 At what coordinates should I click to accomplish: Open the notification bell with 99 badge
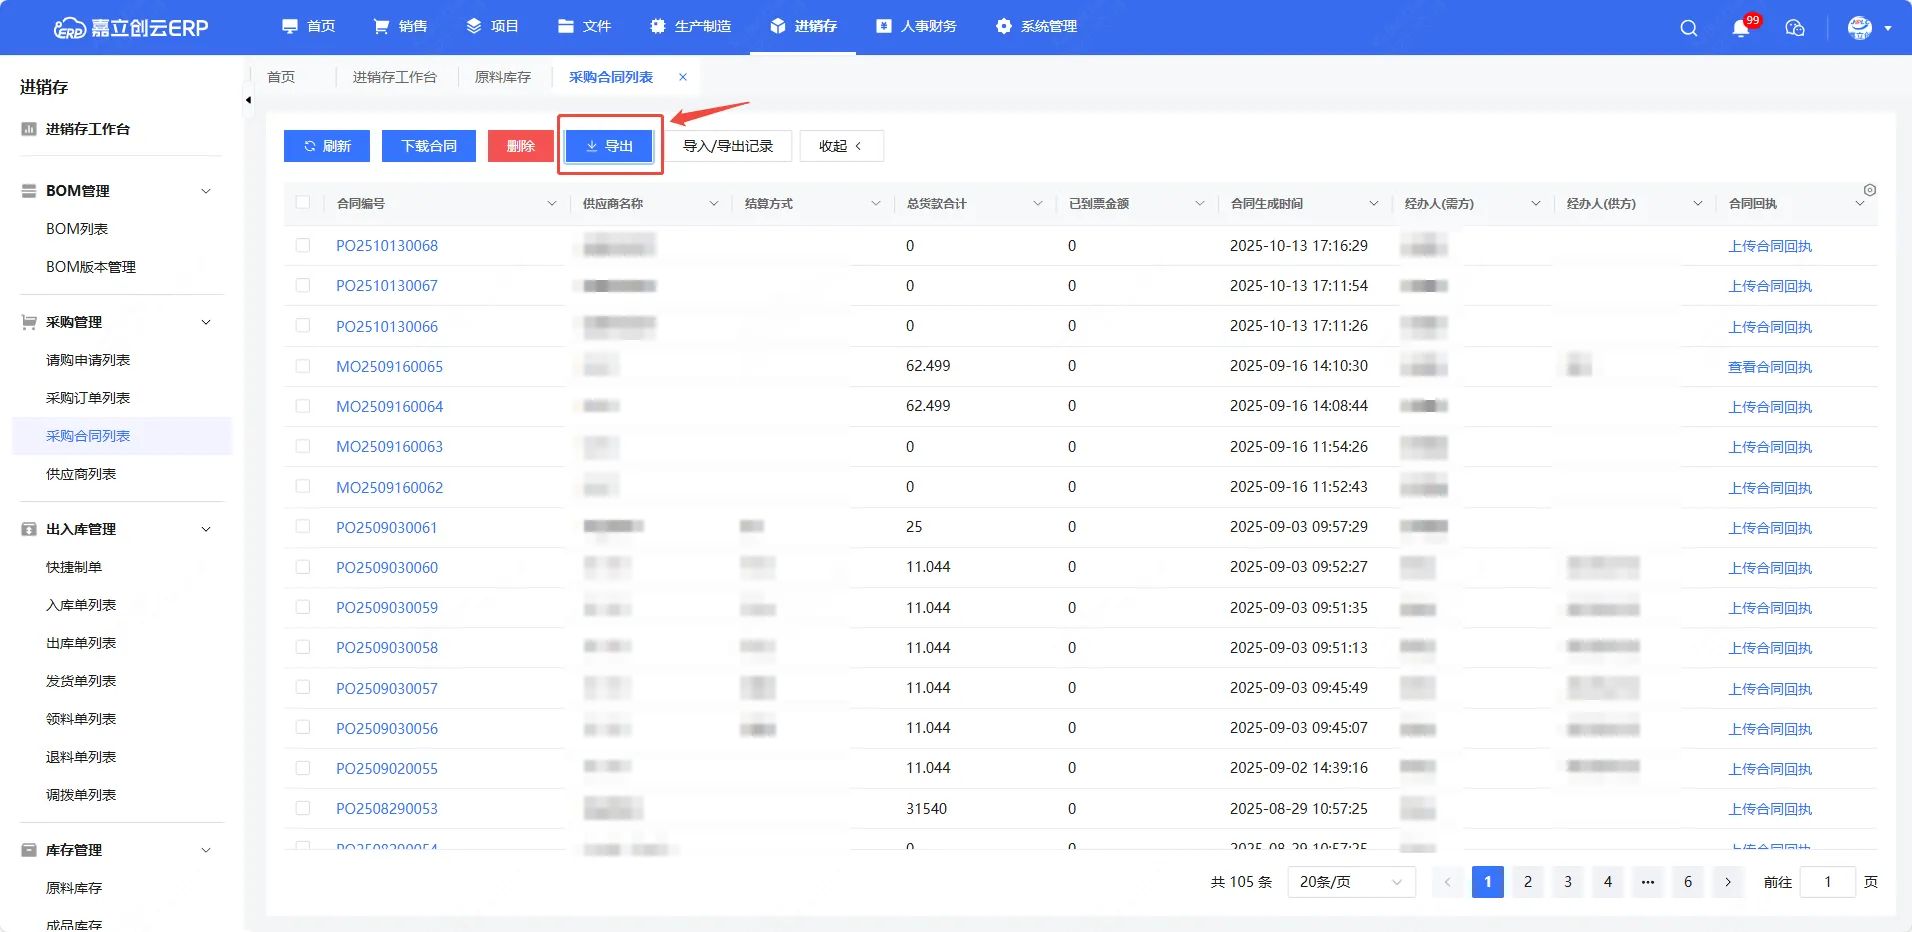(1741, 28)
